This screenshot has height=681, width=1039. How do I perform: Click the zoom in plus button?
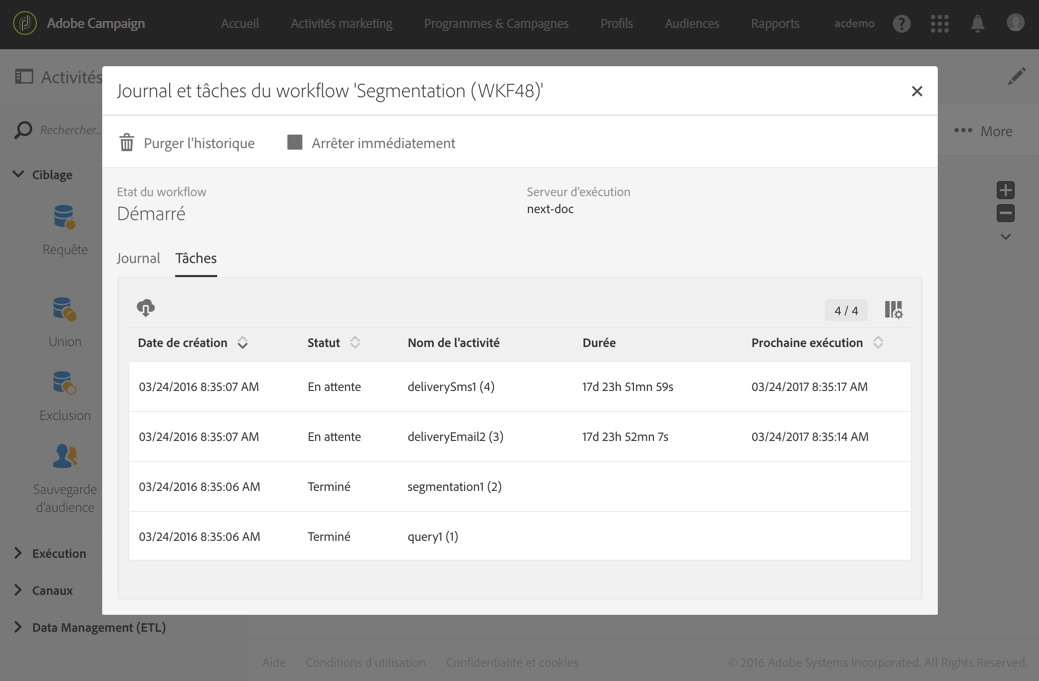1006,190
